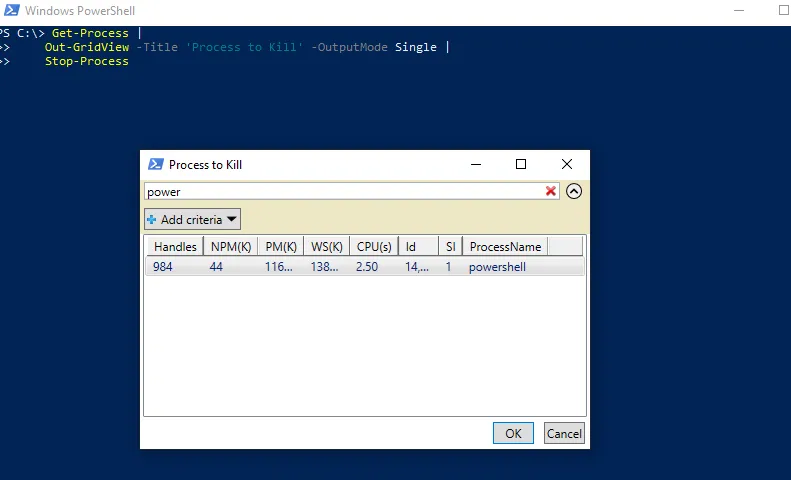Click the filter box containing 'power'
Screen dimensions: 791x480
pyautogui.click(x=340, y=191)
